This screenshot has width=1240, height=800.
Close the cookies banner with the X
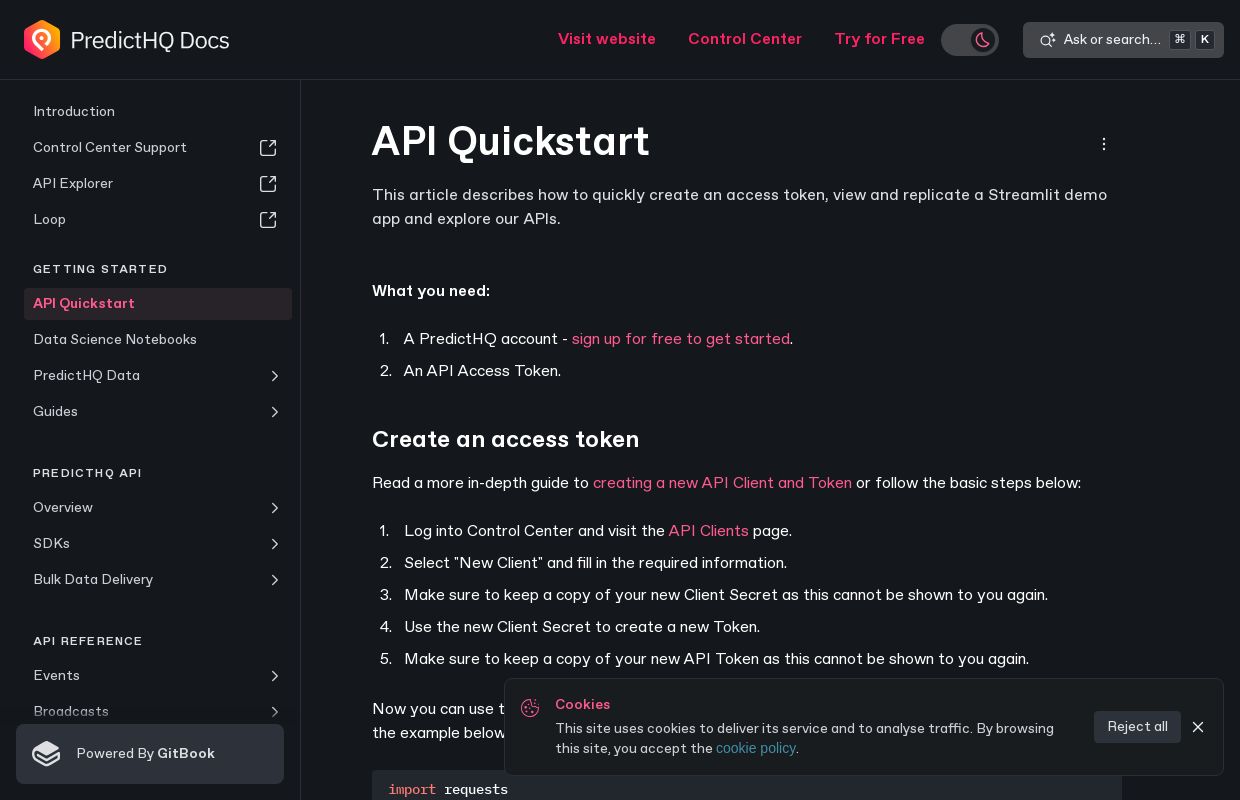(1198, 727)
